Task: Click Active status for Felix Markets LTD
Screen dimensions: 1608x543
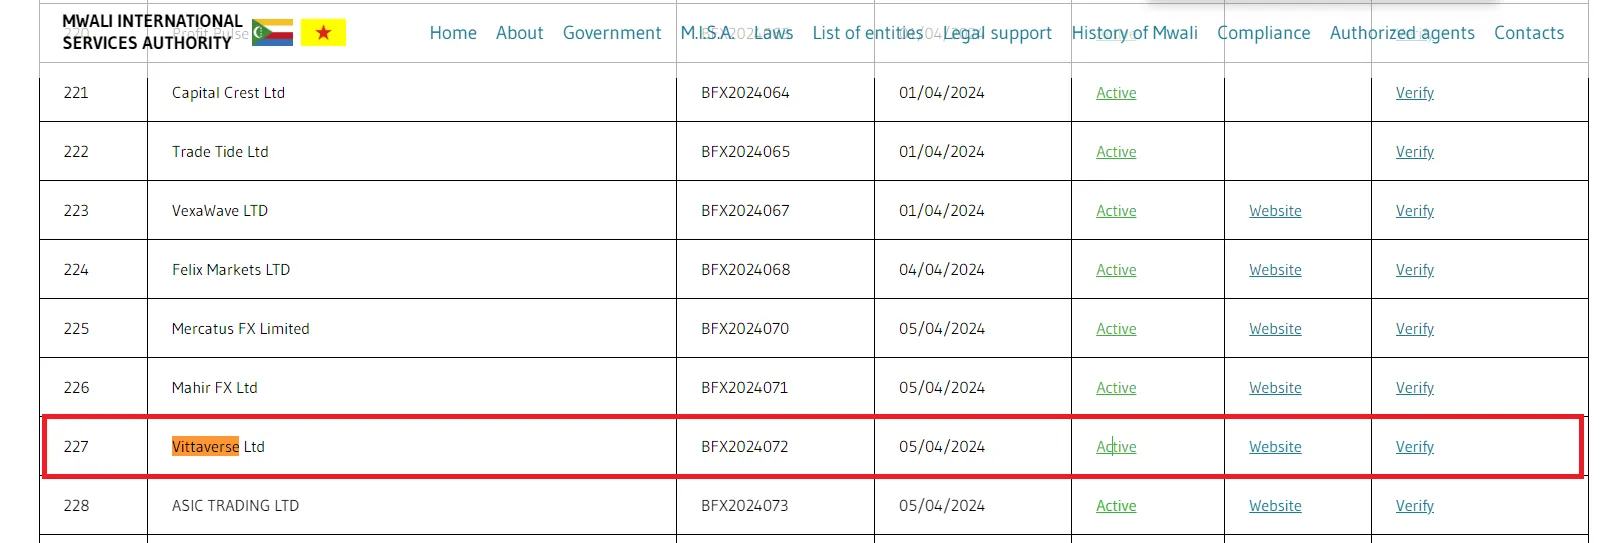Action: (1116, 270)
